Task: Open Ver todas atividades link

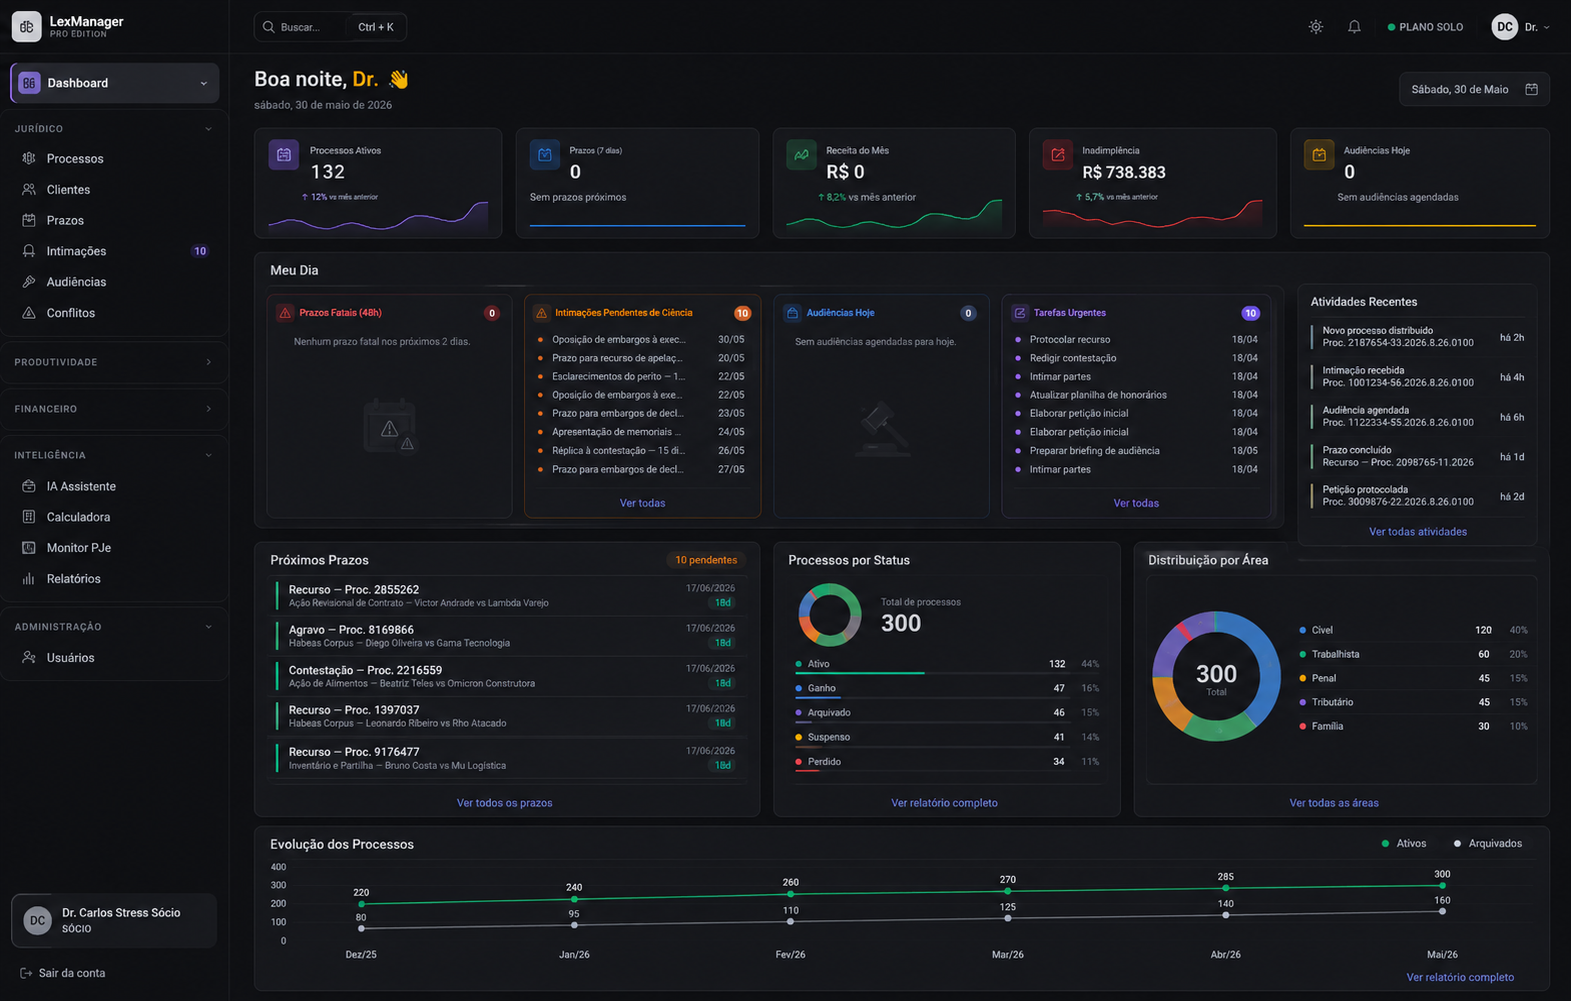Action: click(x=1417, y=532)
